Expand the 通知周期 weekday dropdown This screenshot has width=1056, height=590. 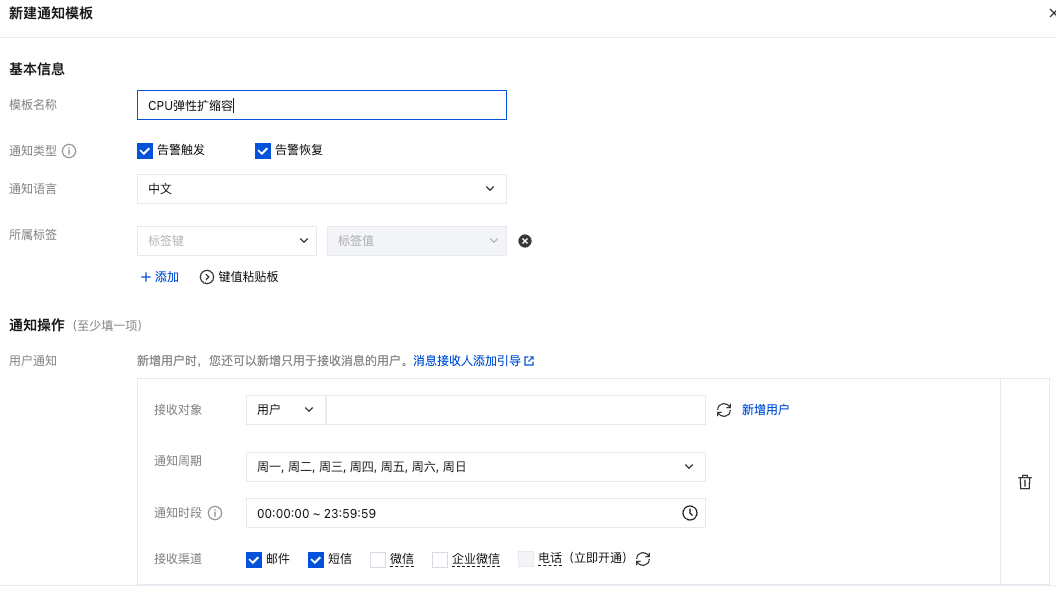point(475,467)
